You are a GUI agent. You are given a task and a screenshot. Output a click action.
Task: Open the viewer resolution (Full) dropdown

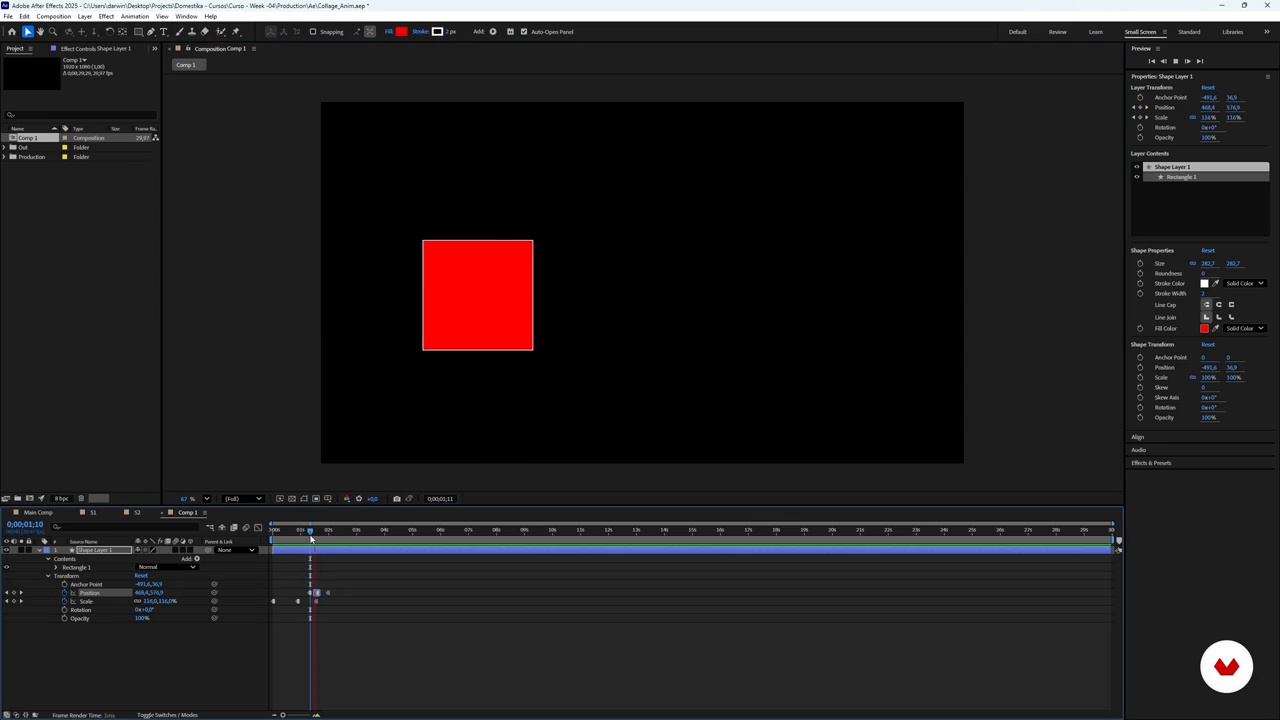point(243,499)
